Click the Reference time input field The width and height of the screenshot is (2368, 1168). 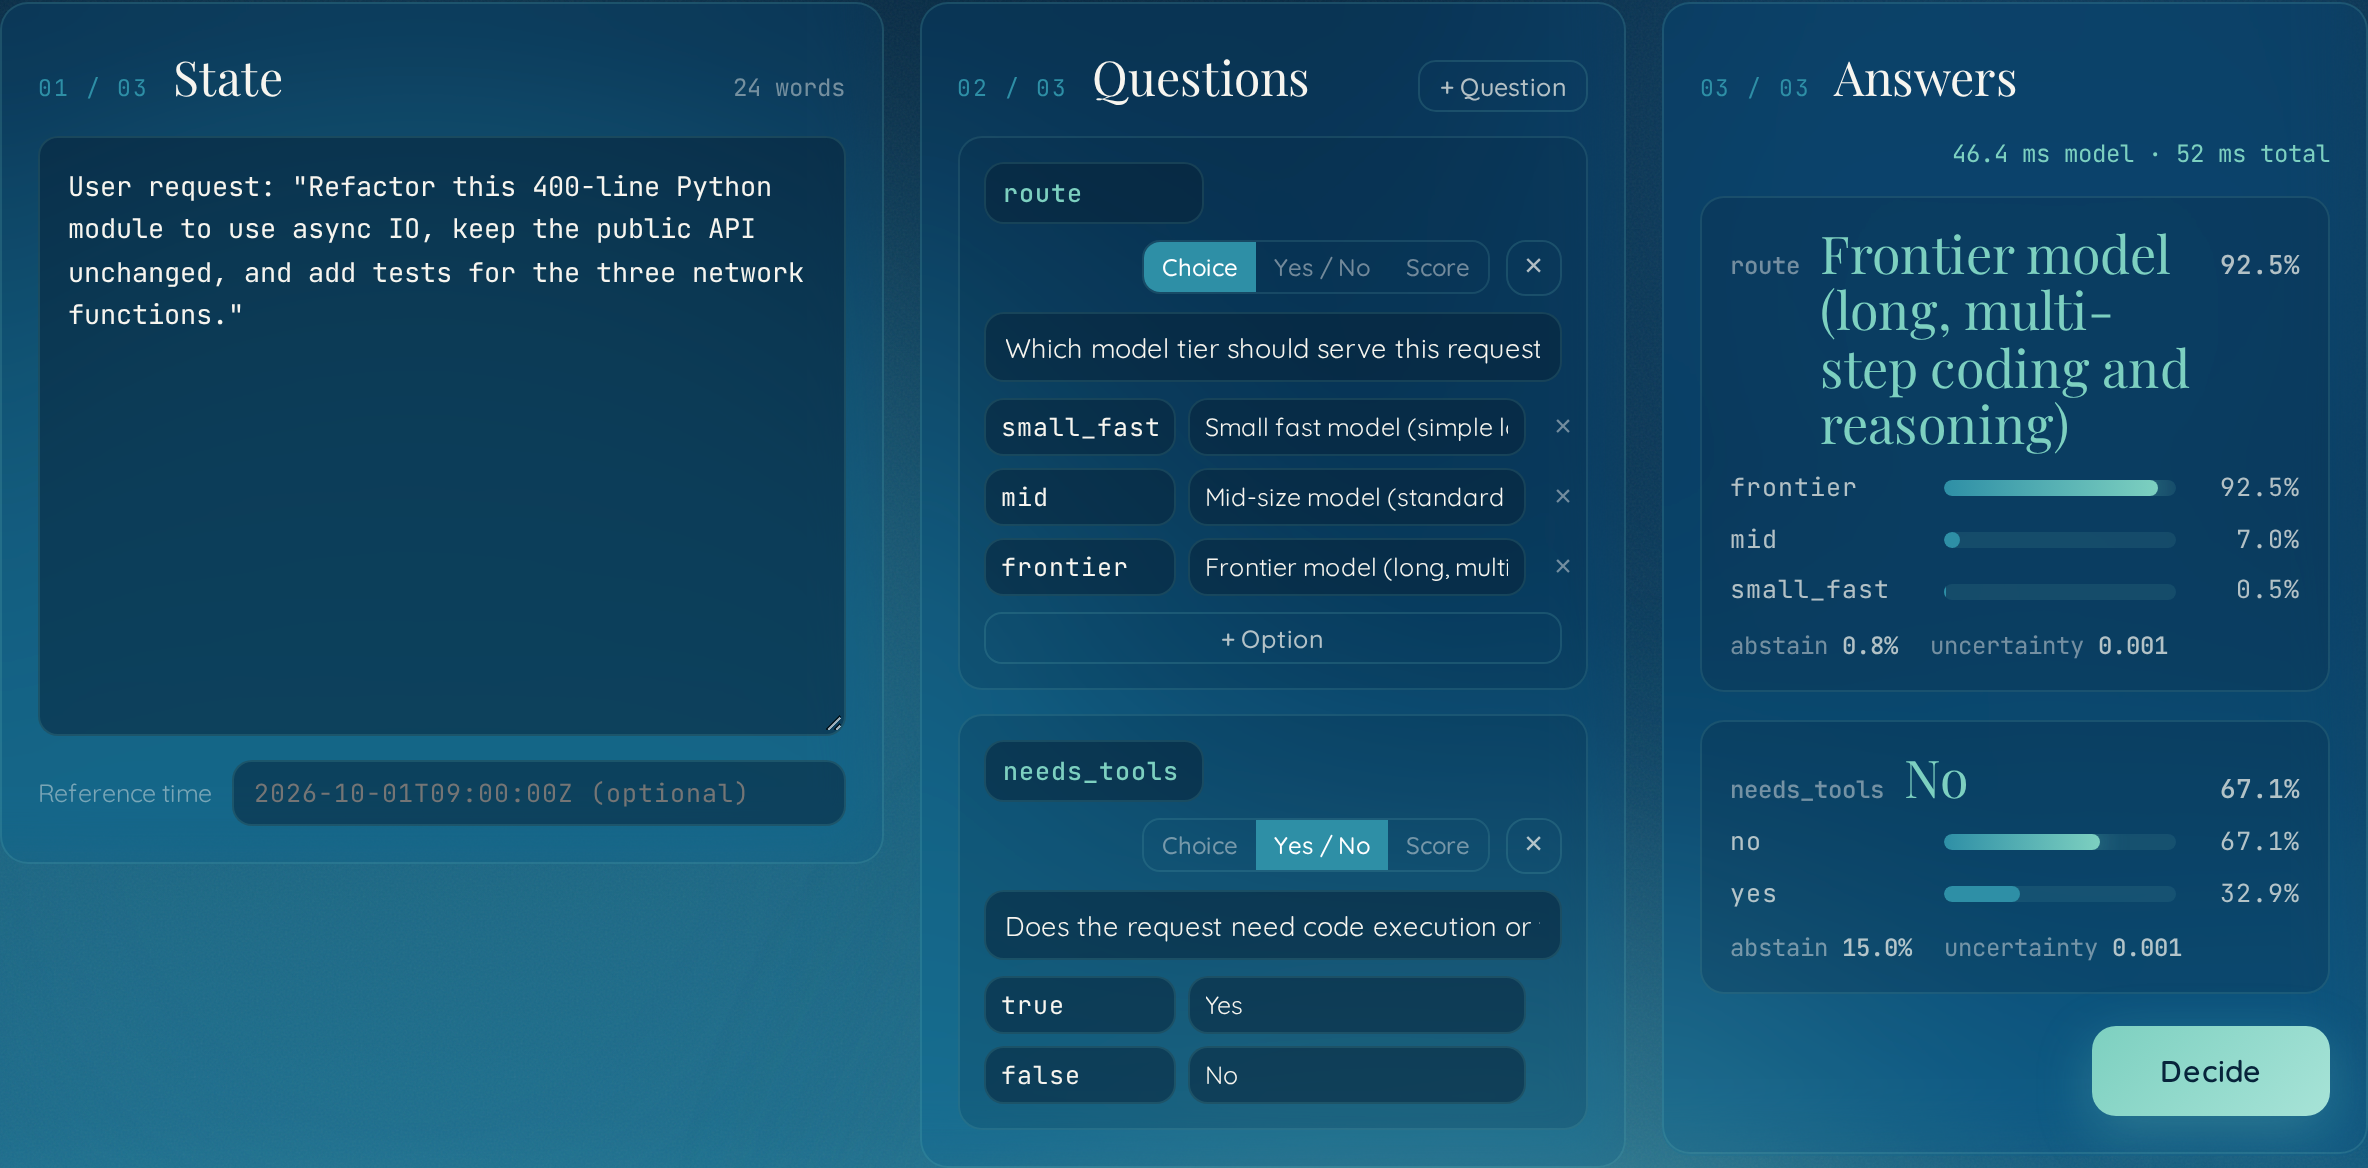[539, 793]
